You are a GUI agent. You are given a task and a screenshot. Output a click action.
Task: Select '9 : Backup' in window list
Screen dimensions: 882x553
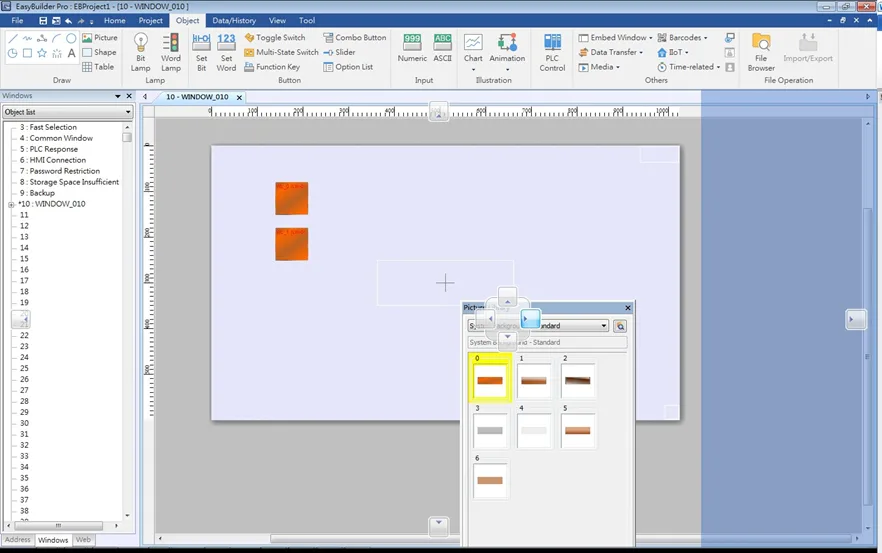[x=37, y=193]
